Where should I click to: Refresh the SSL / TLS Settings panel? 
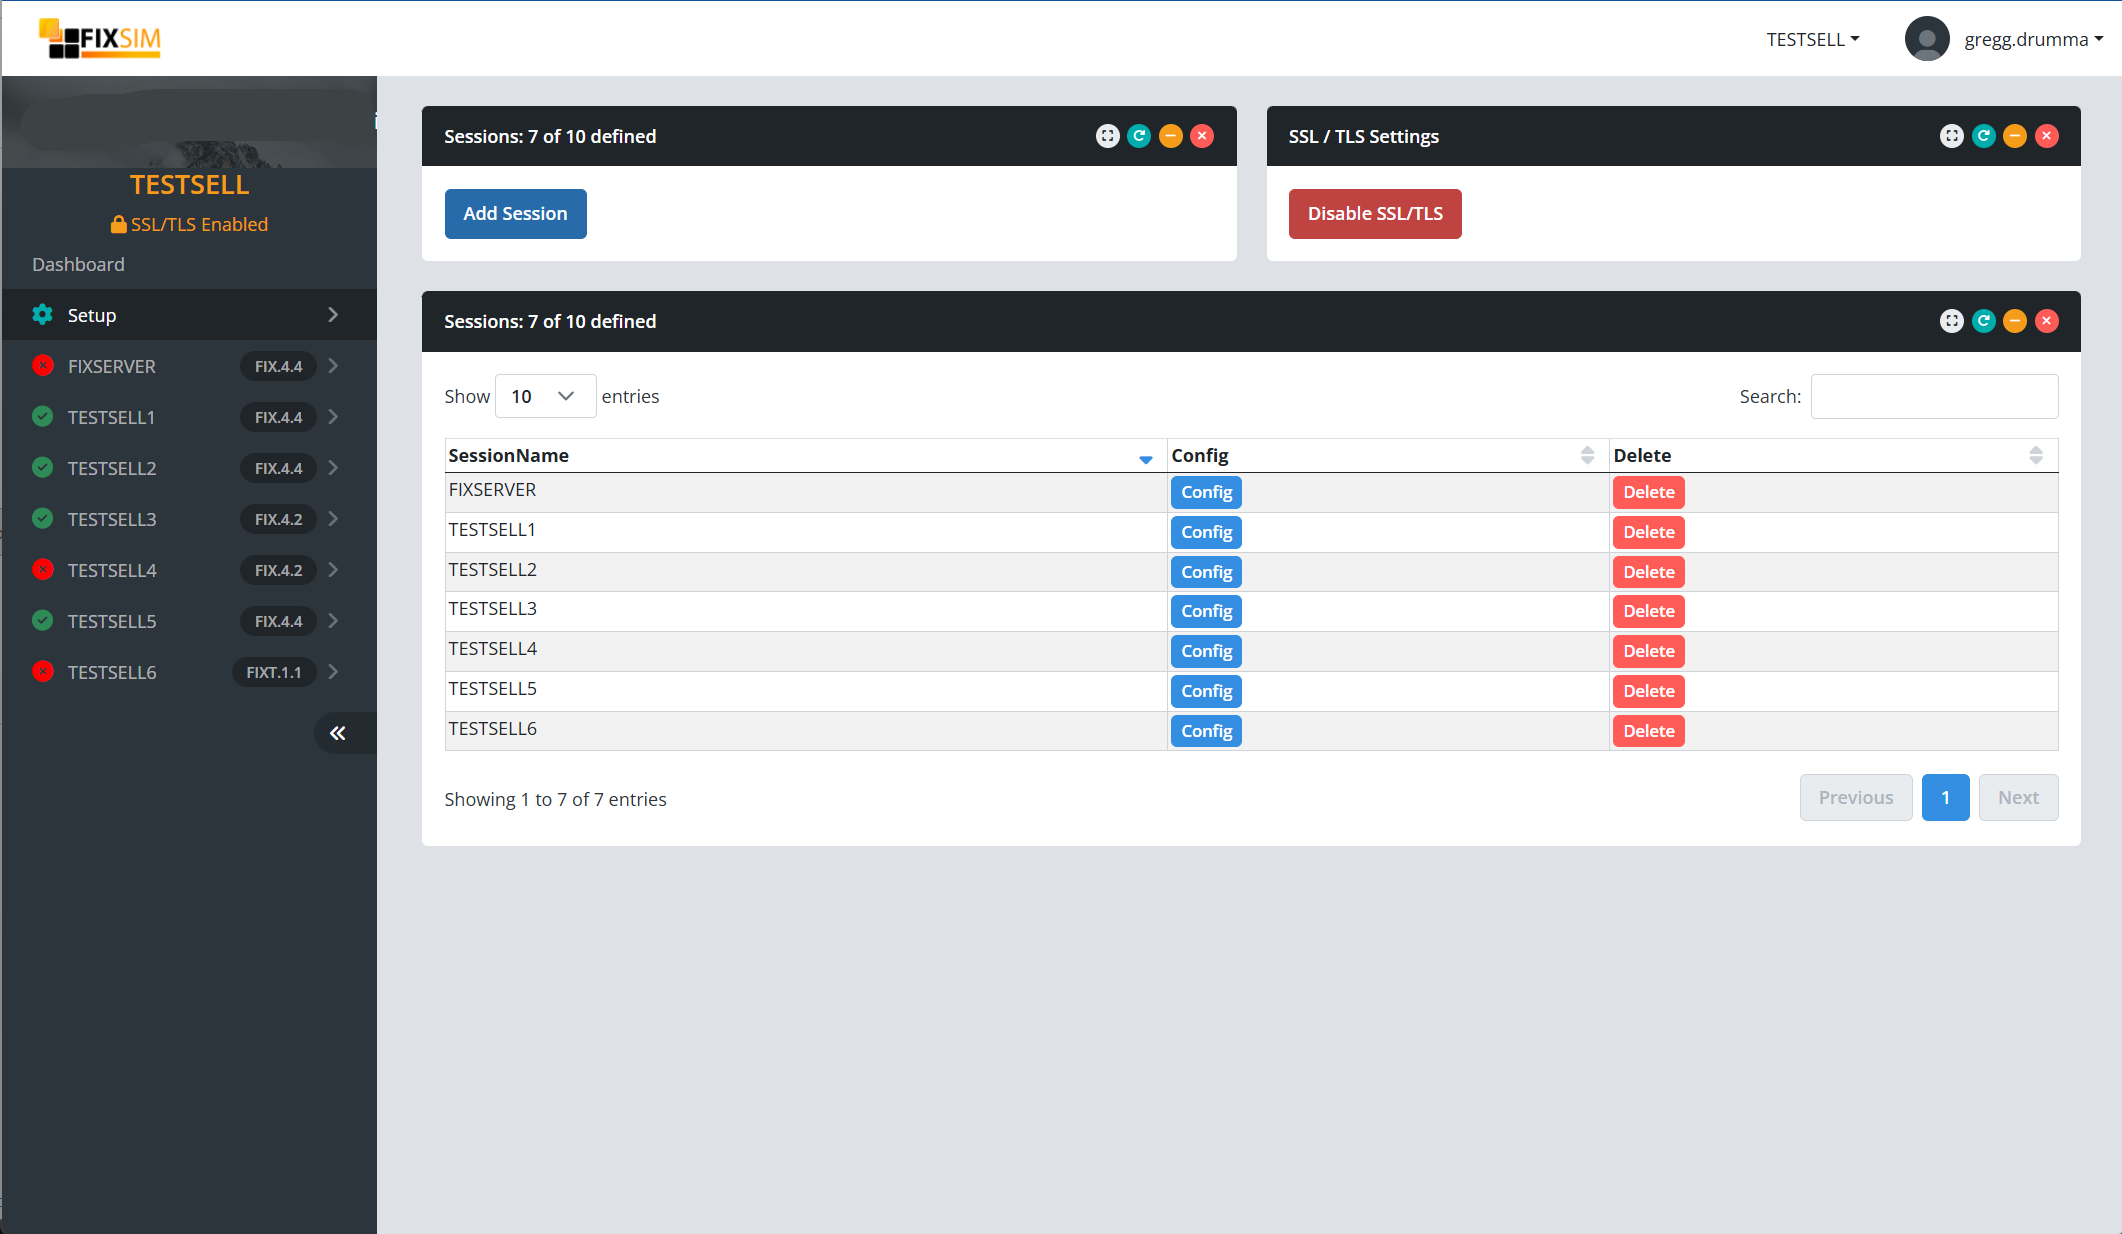click(1983, 136)
